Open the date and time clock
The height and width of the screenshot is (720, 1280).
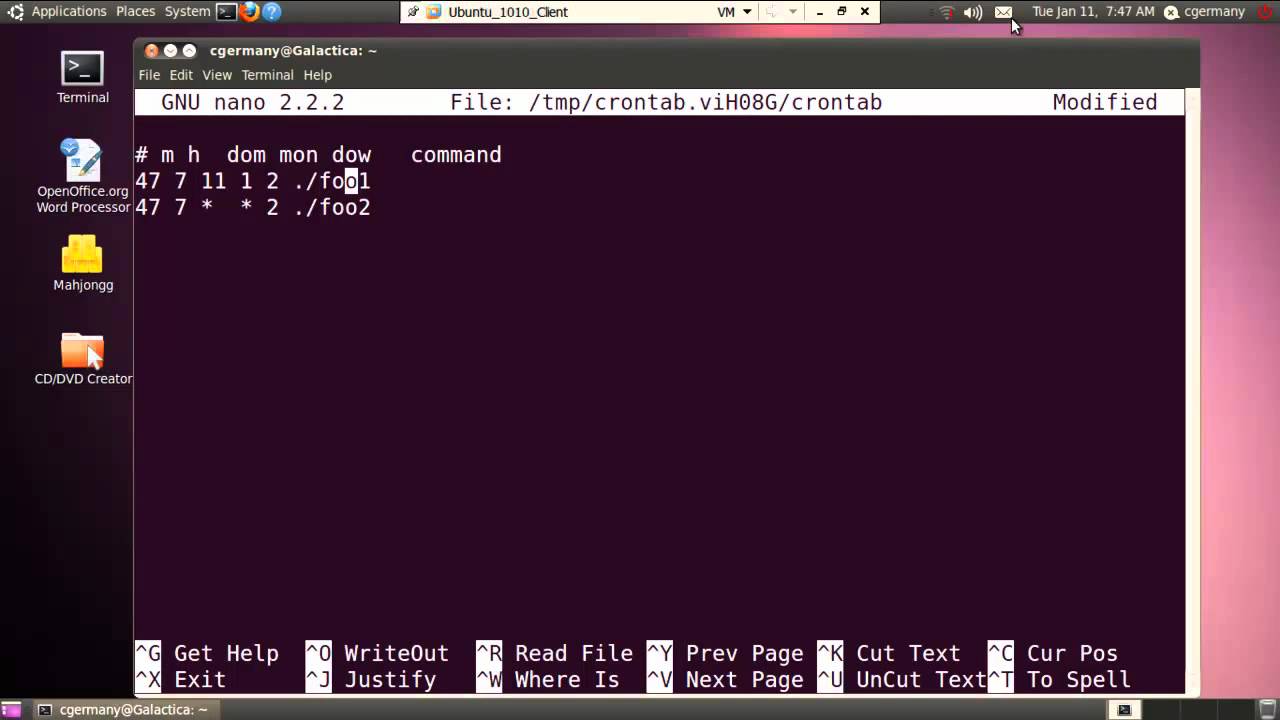[1093, 12]
